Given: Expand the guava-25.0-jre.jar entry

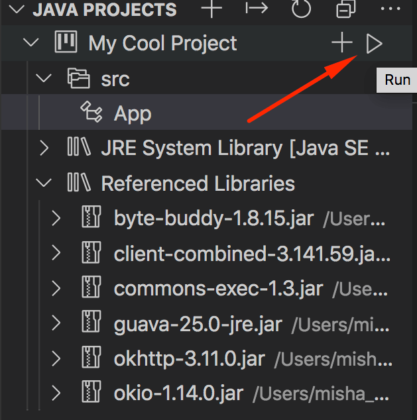Looking at the screenshot, I should 56,323.
